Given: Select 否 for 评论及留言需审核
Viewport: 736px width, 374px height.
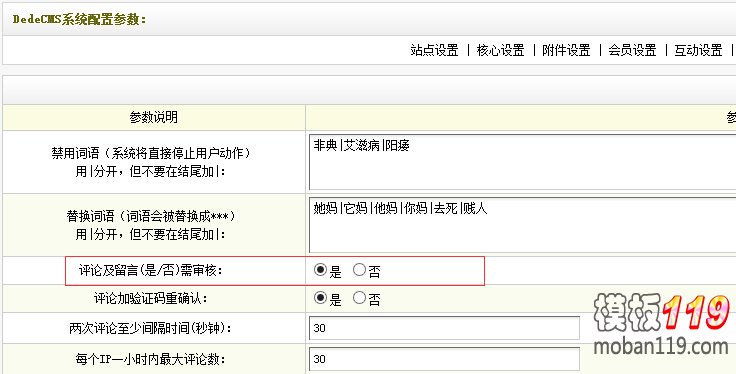Looking at the screenshot, I should [359, 270].
